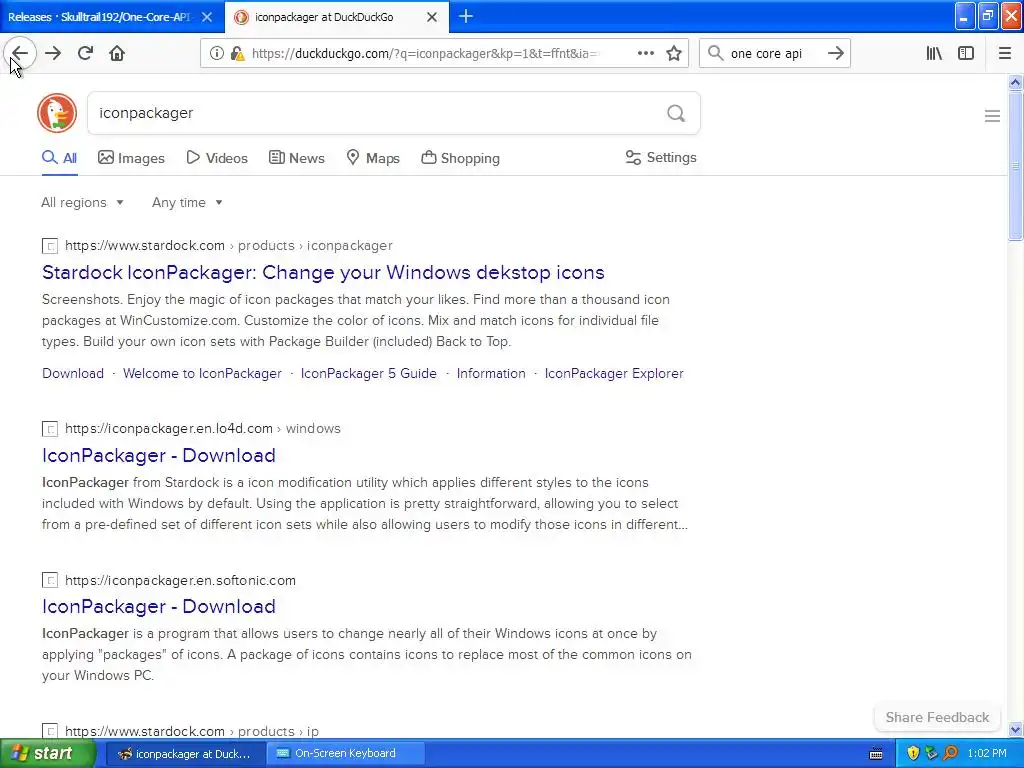Open DuckDuckGo Settings
The image size is (1024, 768).
click(661, 157)
